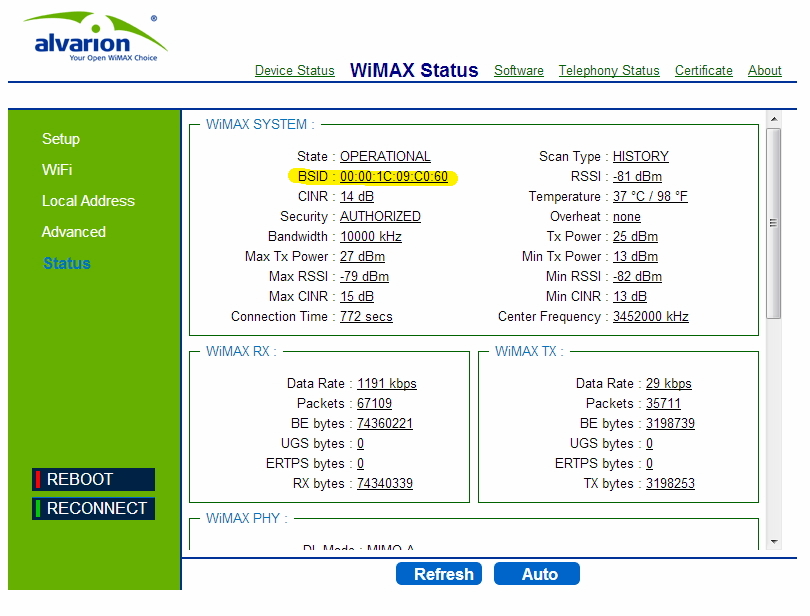Click the REBOOT button
Viewport: 810px width, 616px height.
[x=94, y=479]
